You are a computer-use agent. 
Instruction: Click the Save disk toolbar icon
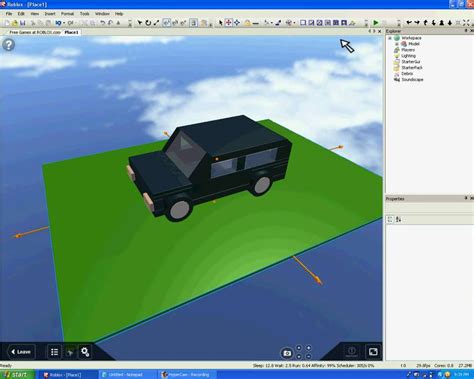[23, 23]
